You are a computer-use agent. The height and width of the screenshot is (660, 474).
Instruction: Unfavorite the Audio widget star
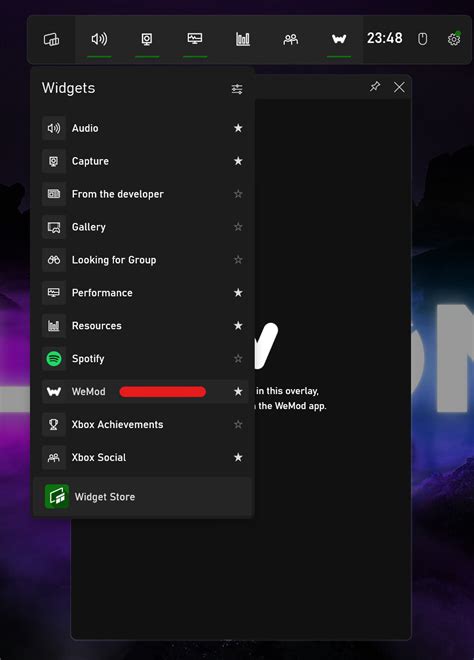pos(238,128)
